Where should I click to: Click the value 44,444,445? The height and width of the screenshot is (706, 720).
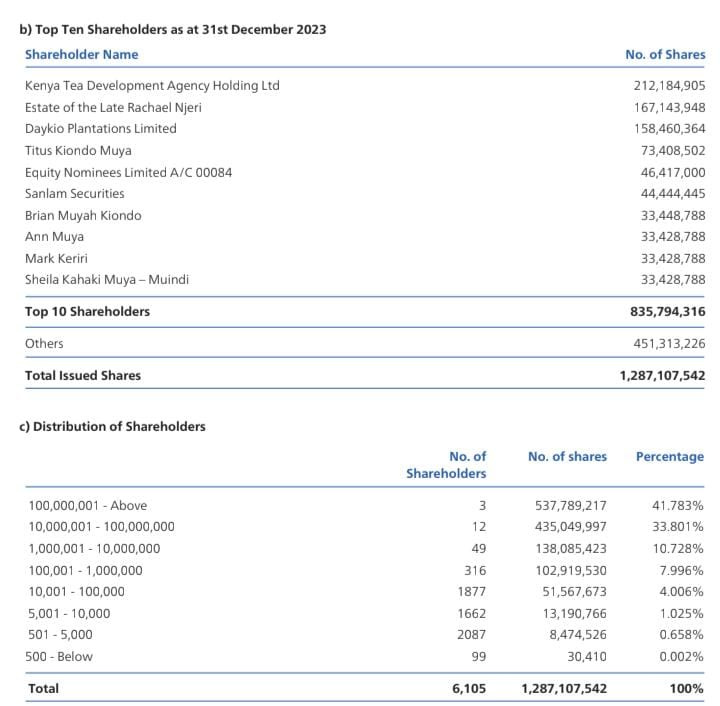coord(673,194)
